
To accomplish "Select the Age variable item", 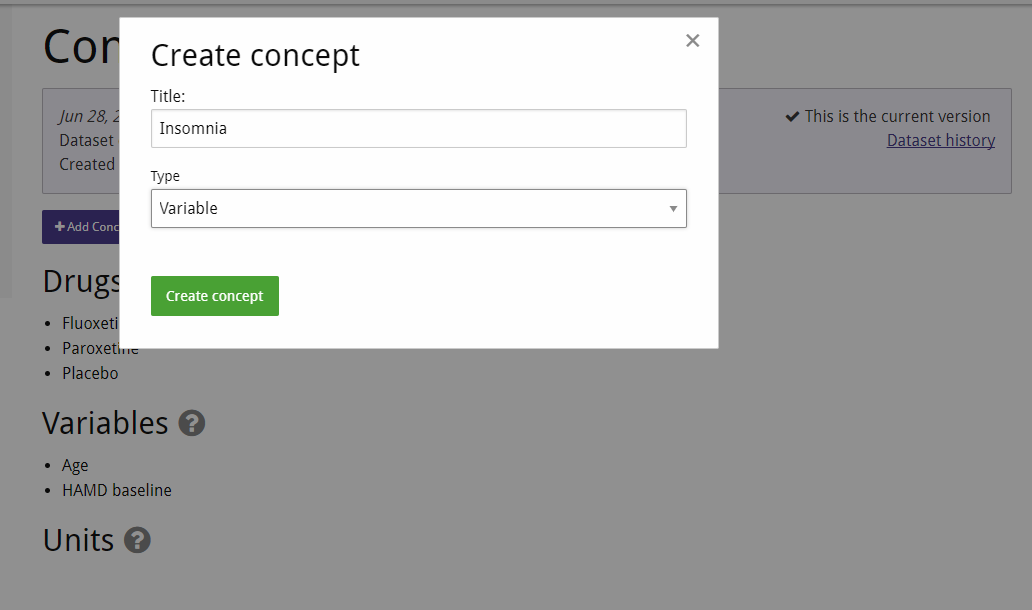I will tap(75, 465).
